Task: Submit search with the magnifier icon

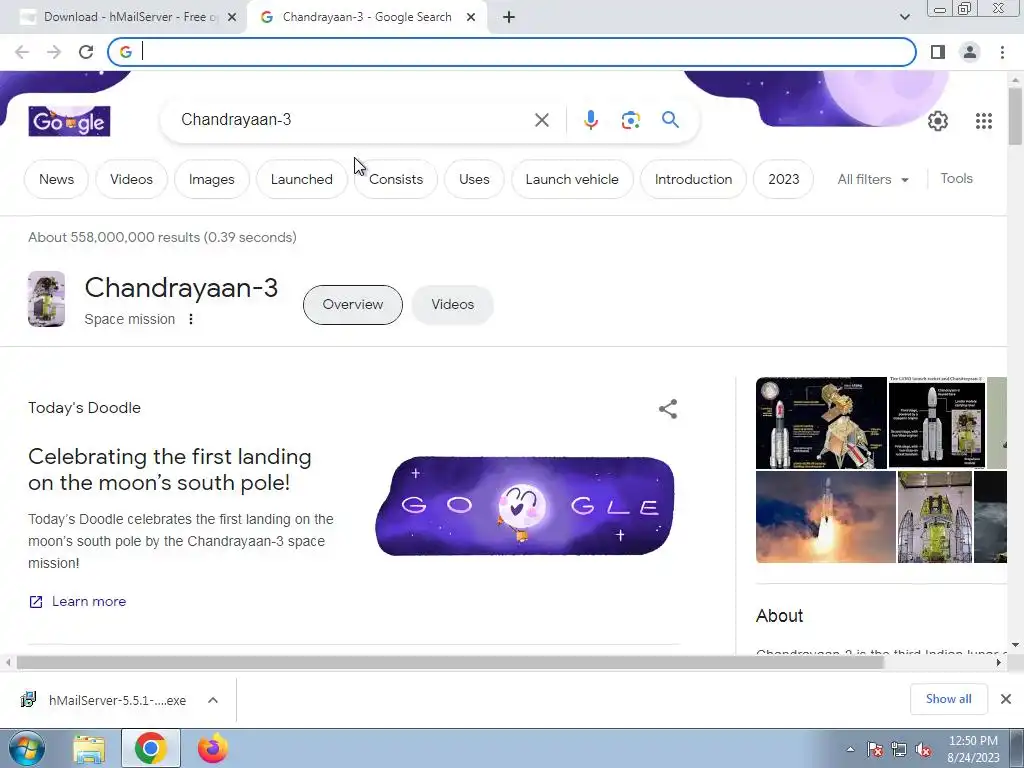Action: tap(670, 120)
